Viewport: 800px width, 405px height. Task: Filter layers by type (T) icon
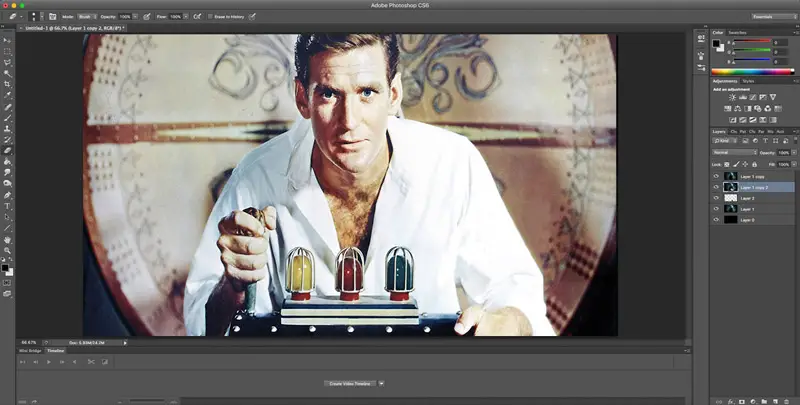pyautogui.click(x=765, y=140)
